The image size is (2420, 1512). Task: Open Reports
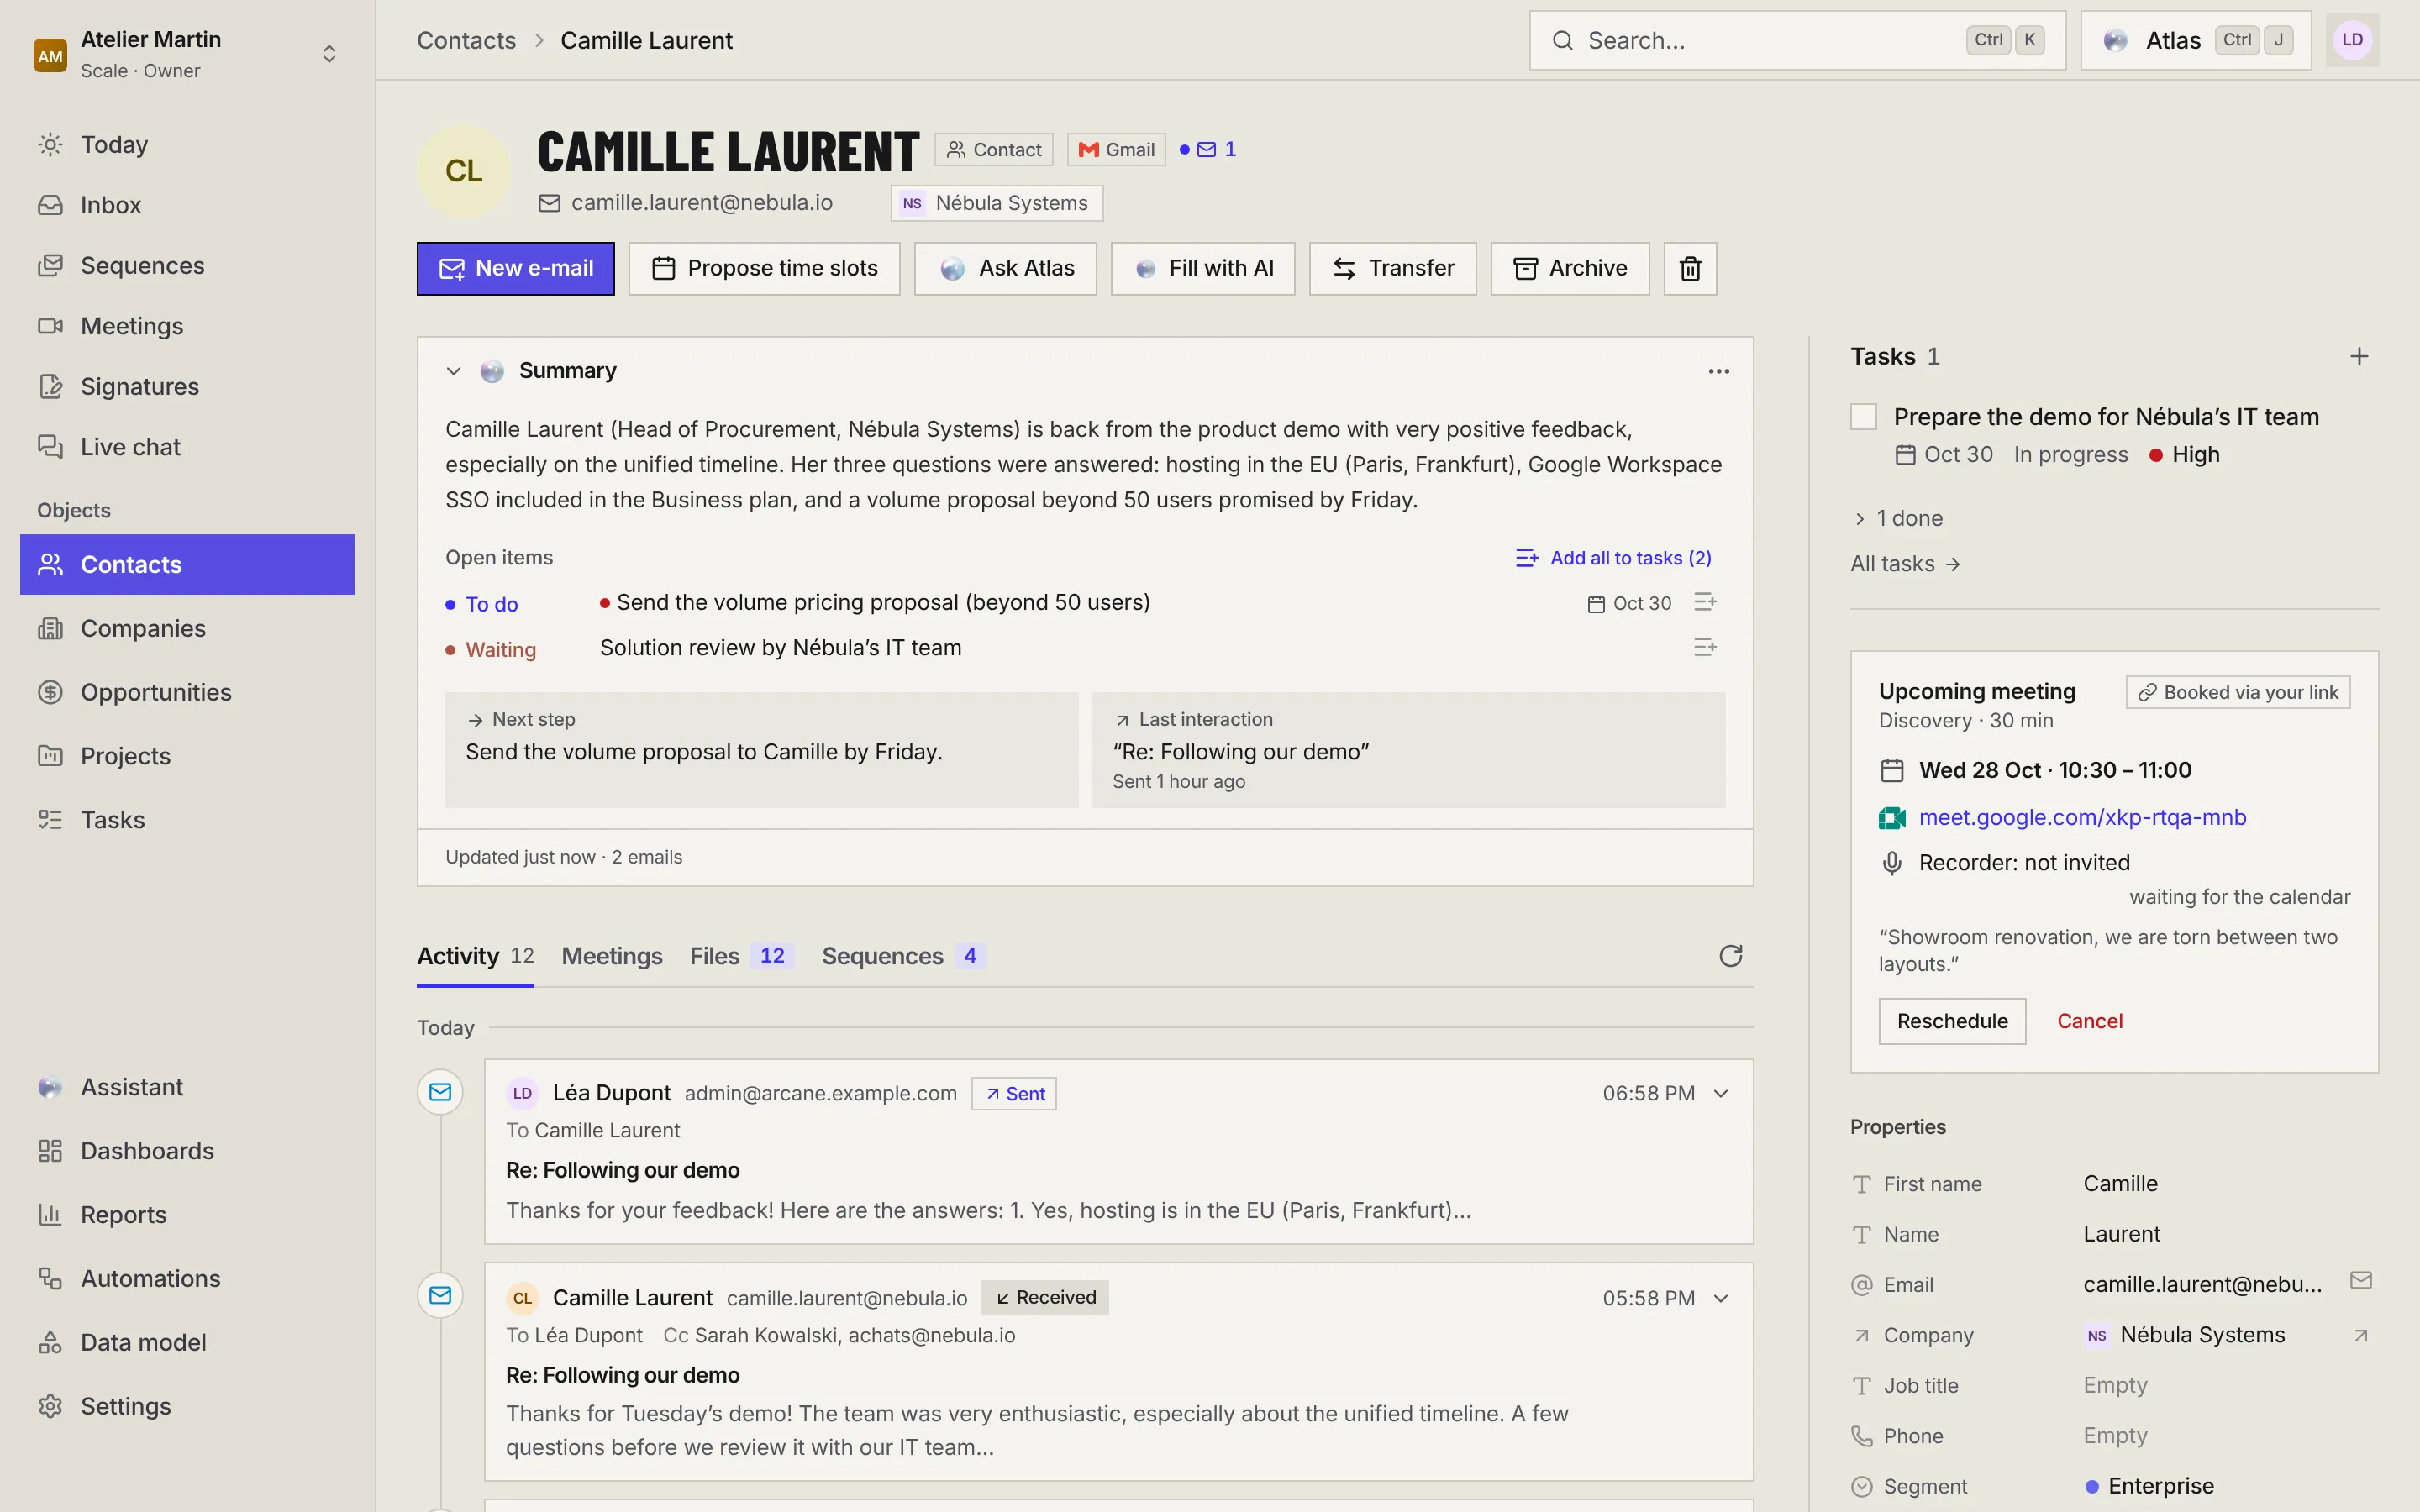tap(187, 1215)
